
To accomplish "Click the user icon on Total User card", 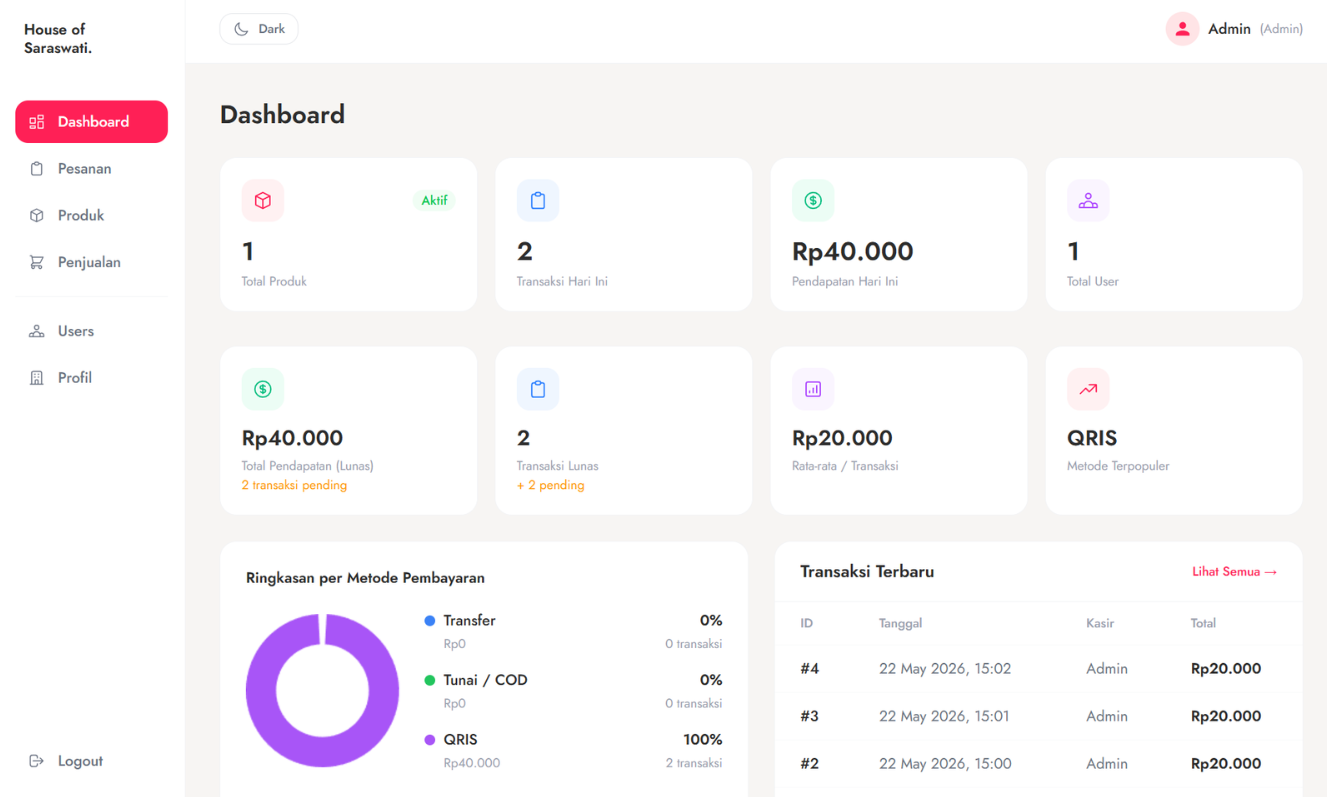I will coord(1088,201).
